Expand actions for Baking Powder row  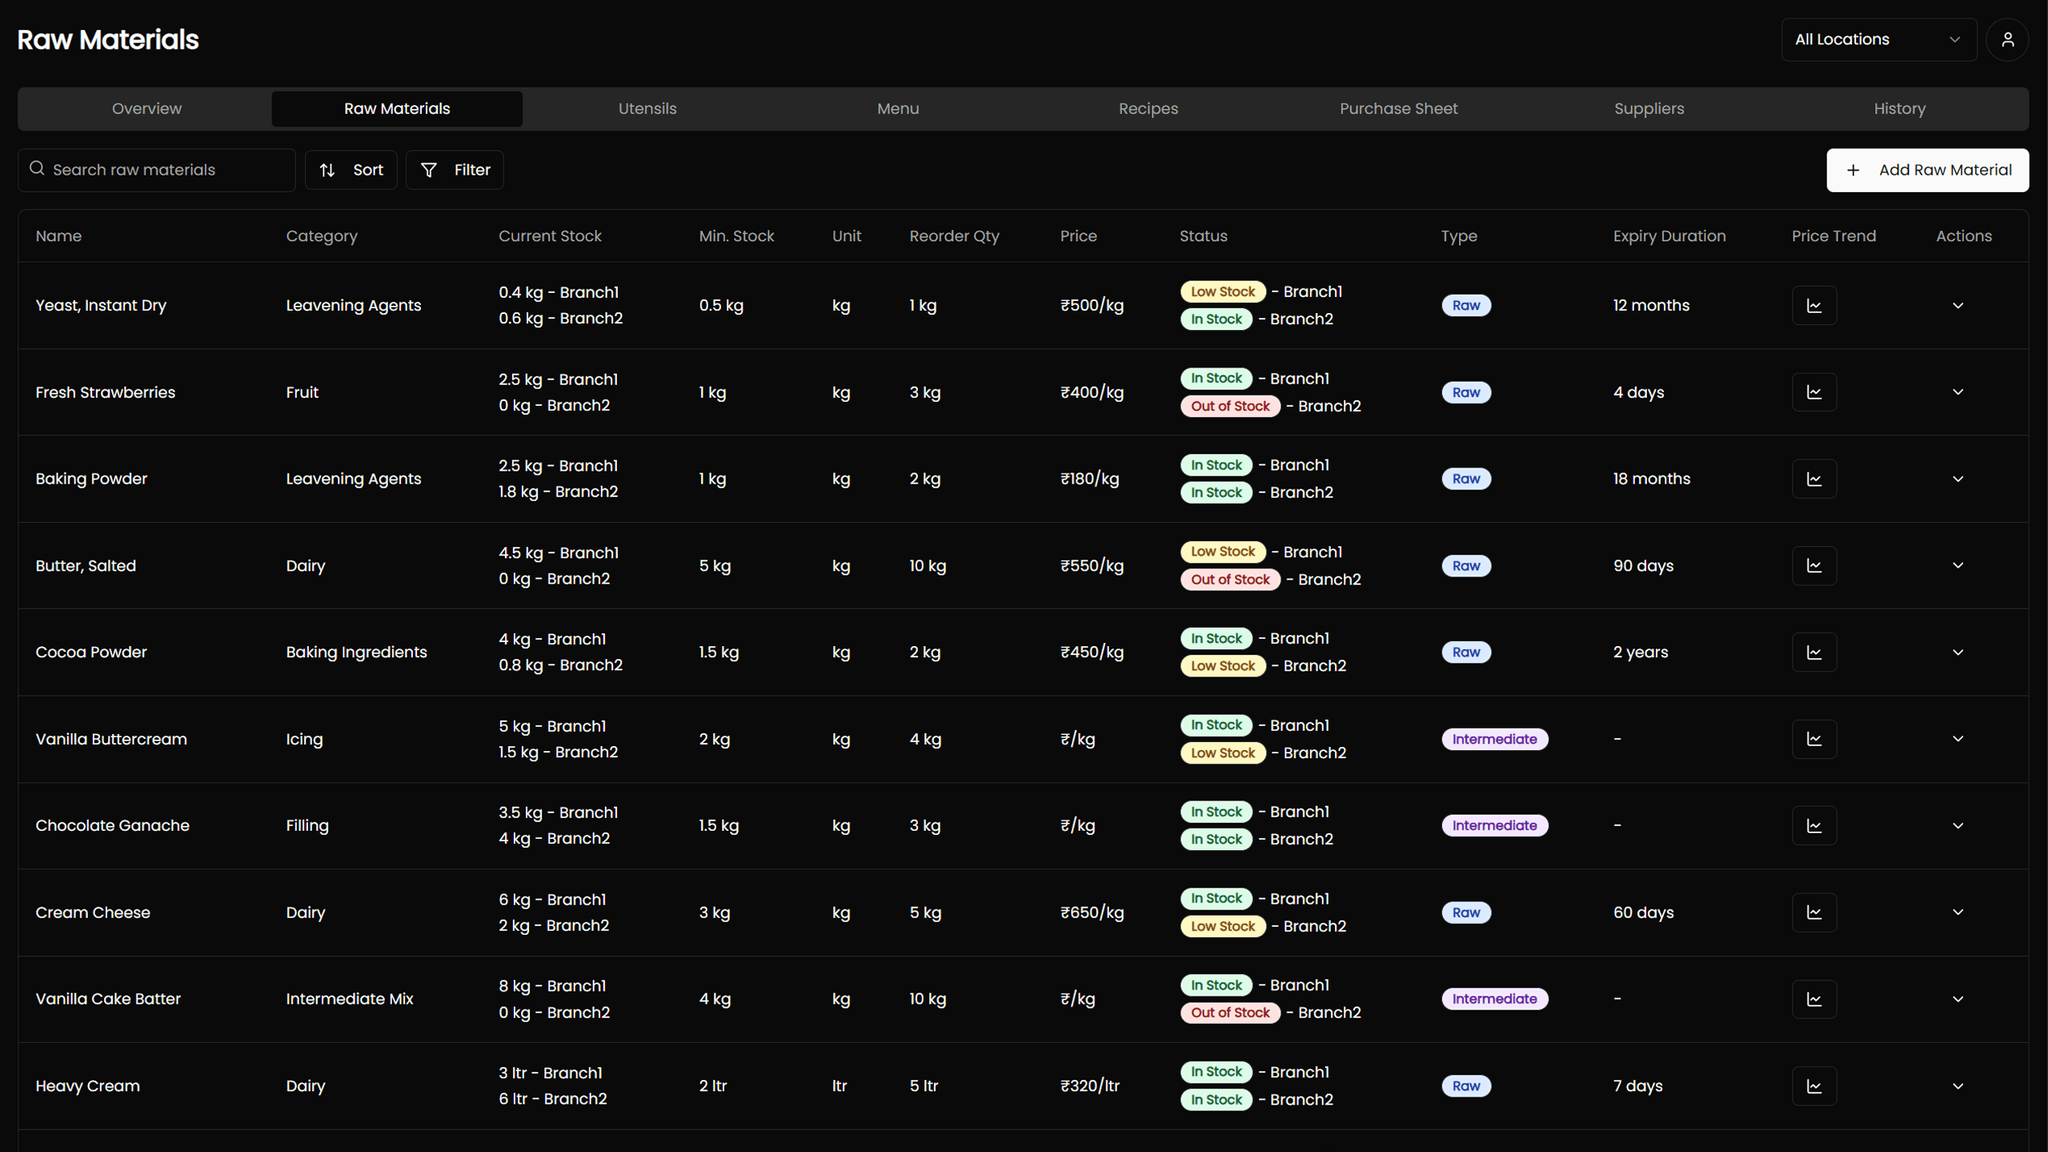point(1957,479)
